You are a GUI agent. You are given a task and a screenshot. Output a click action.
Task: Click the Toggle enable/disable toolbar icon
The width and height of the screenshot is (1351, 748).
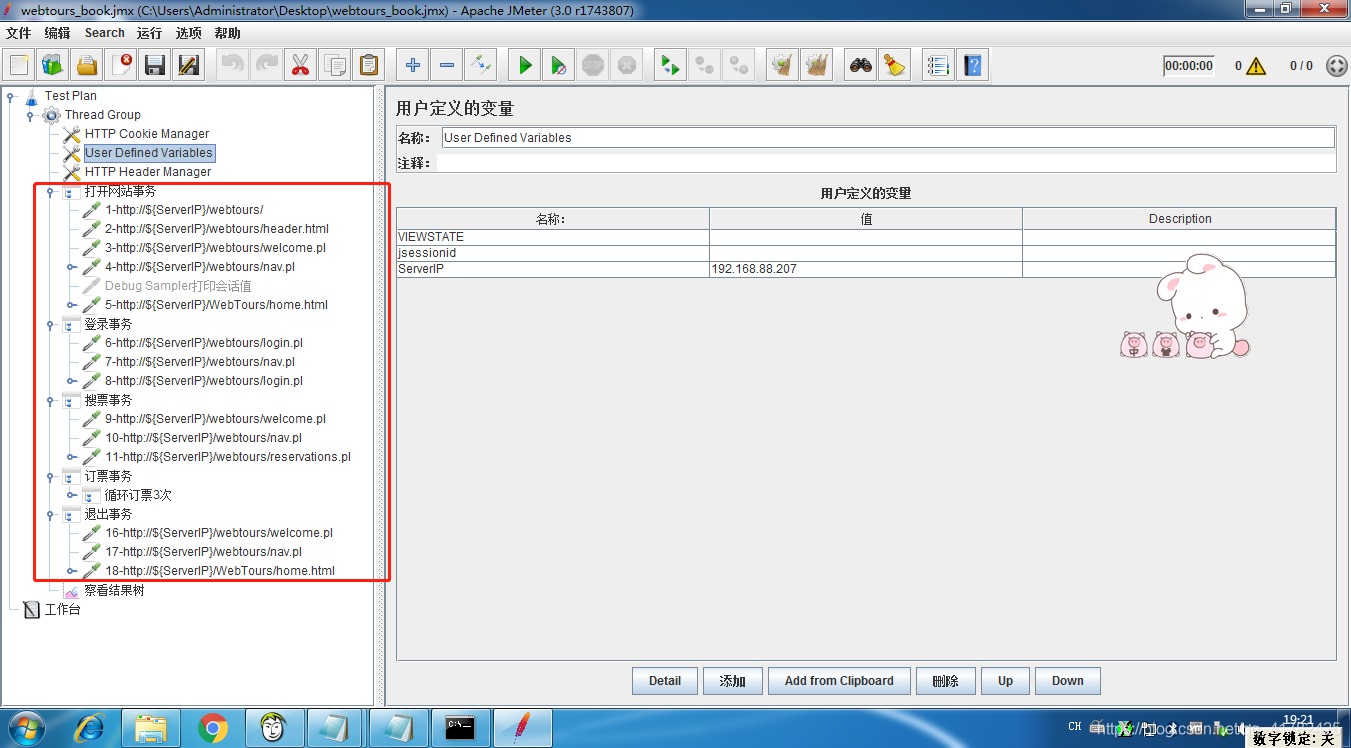point(481,66)
